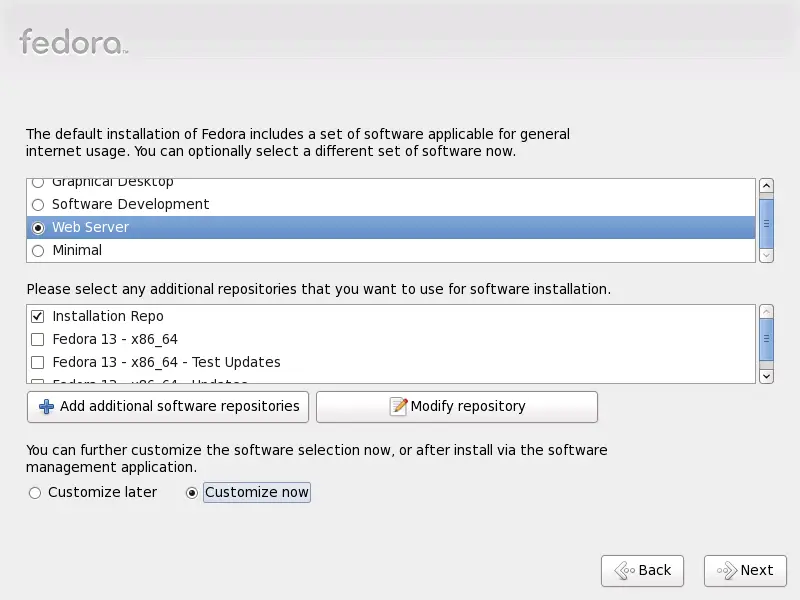The width and height of the screenshot is (800, 600).
Task: Select the Customize now radio button
Action: pyautogui.click(x=192, y=493)
